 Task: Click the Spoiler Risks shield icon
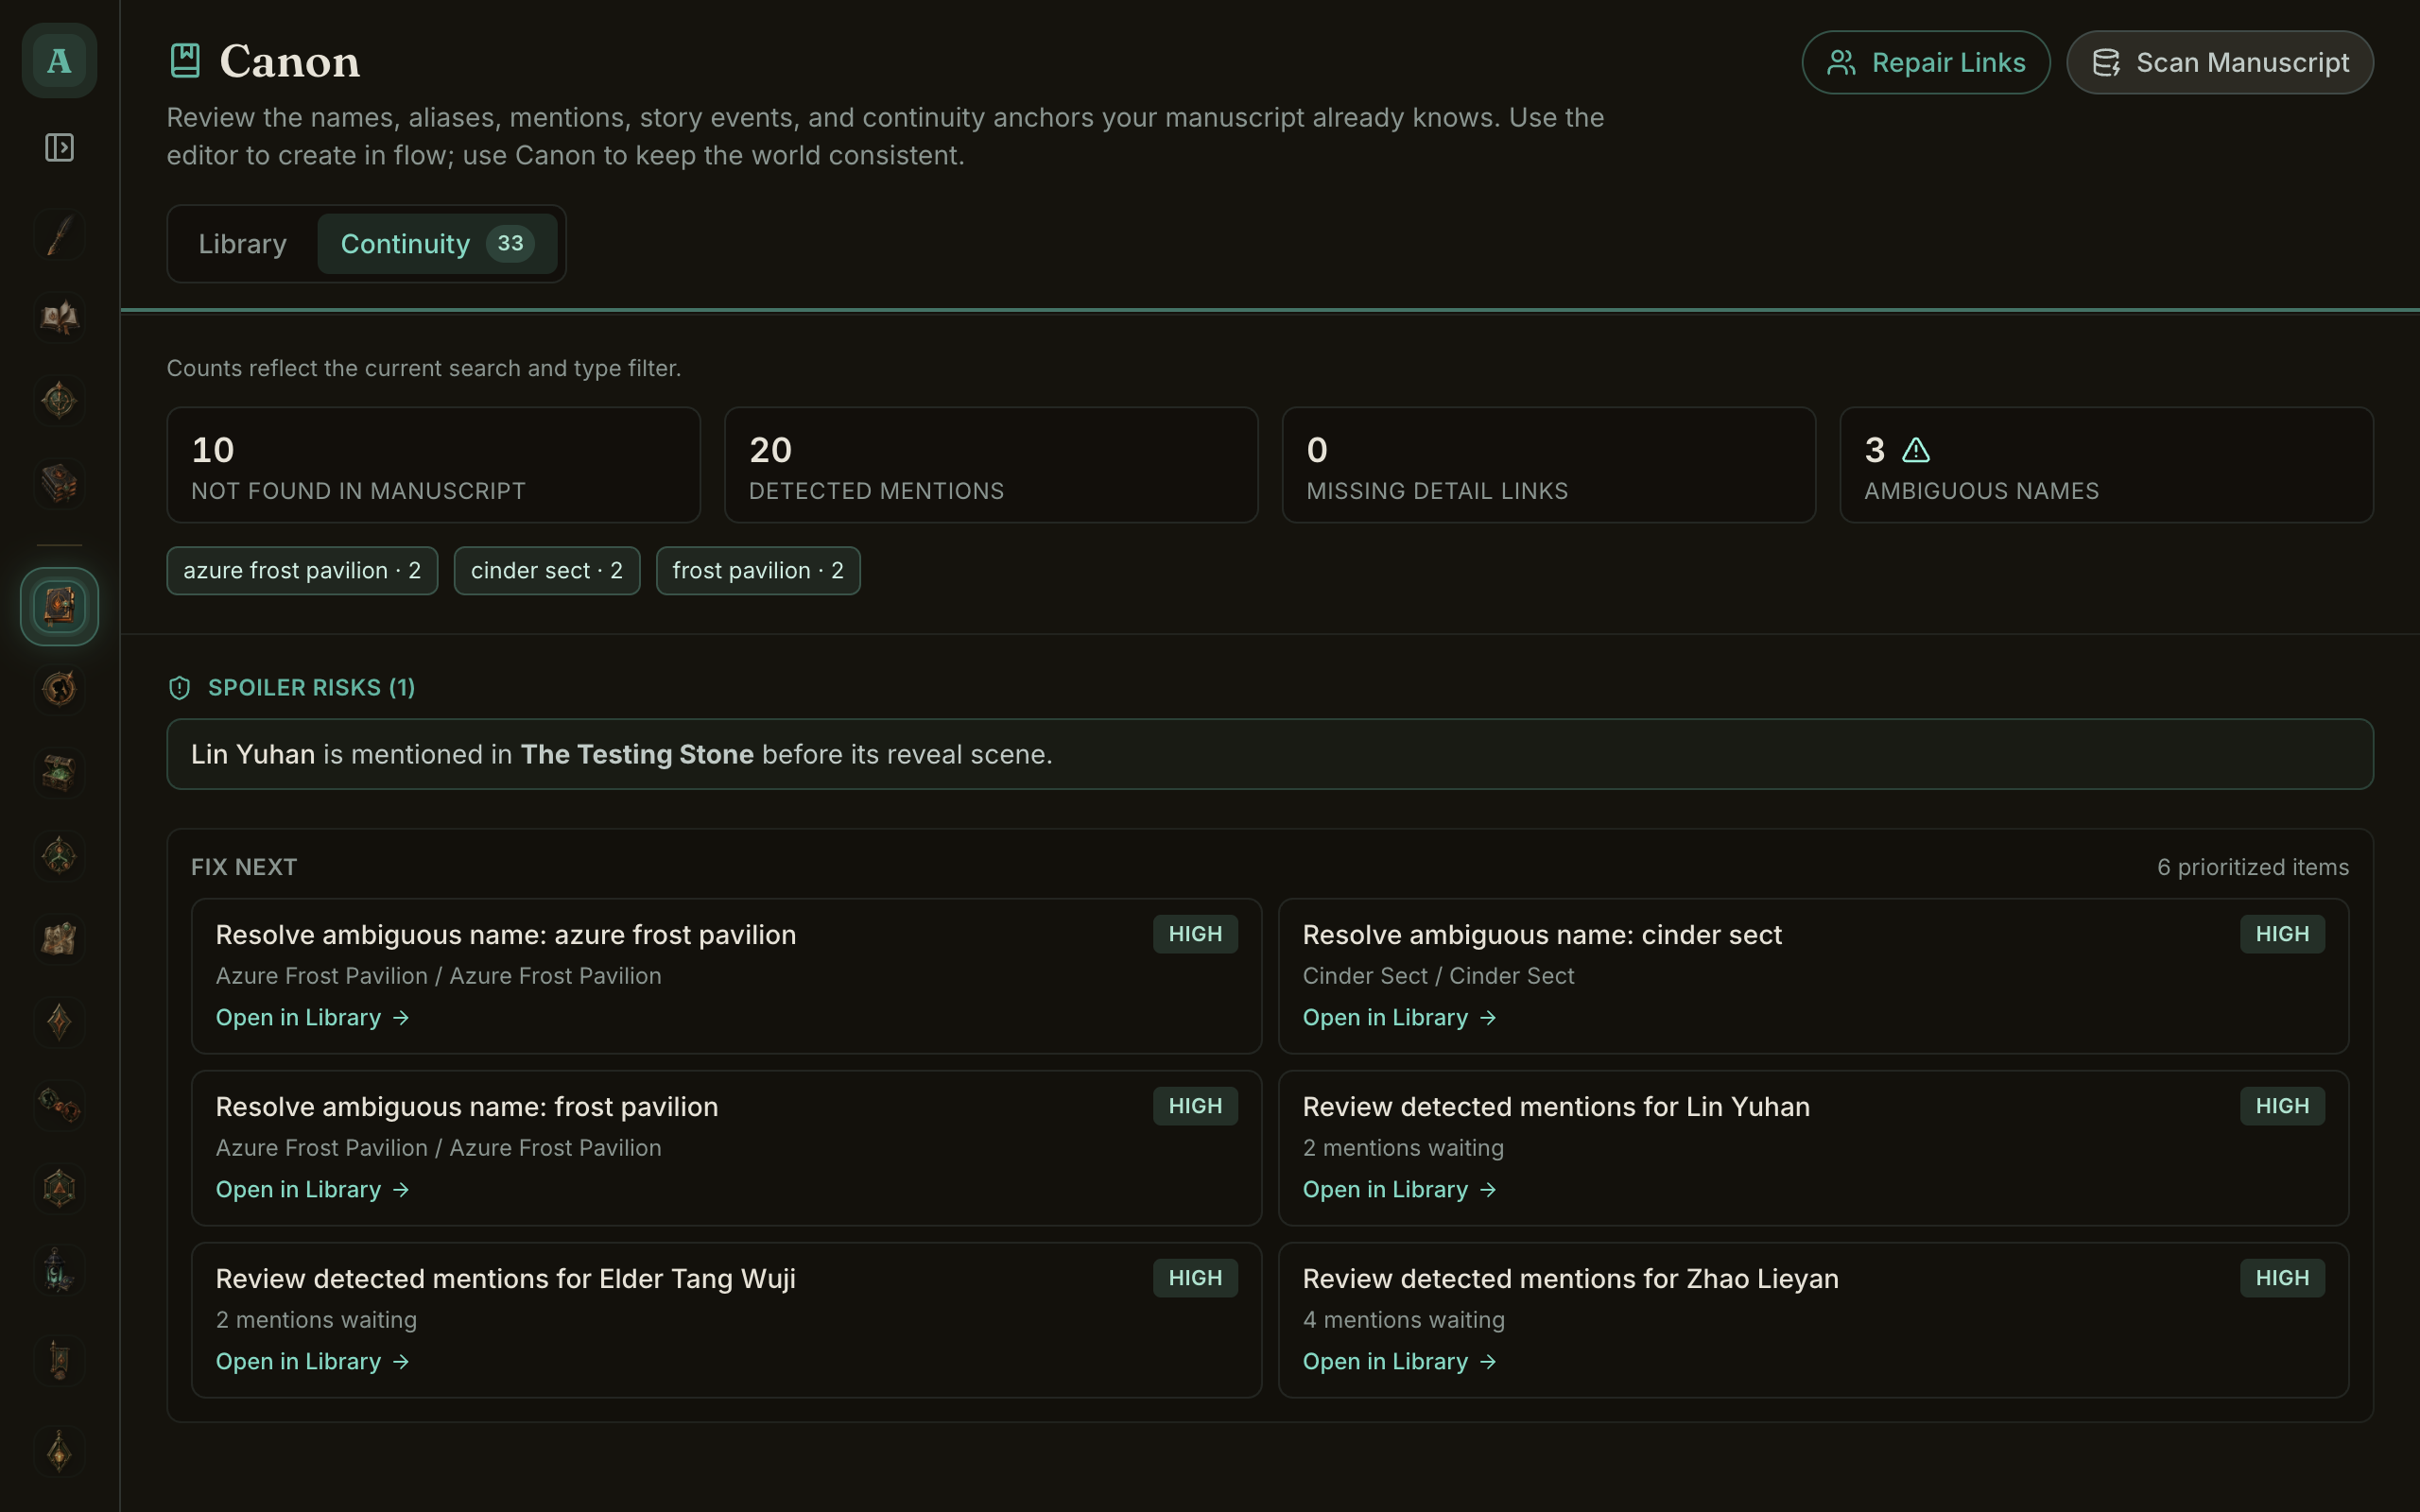(180, 688)
